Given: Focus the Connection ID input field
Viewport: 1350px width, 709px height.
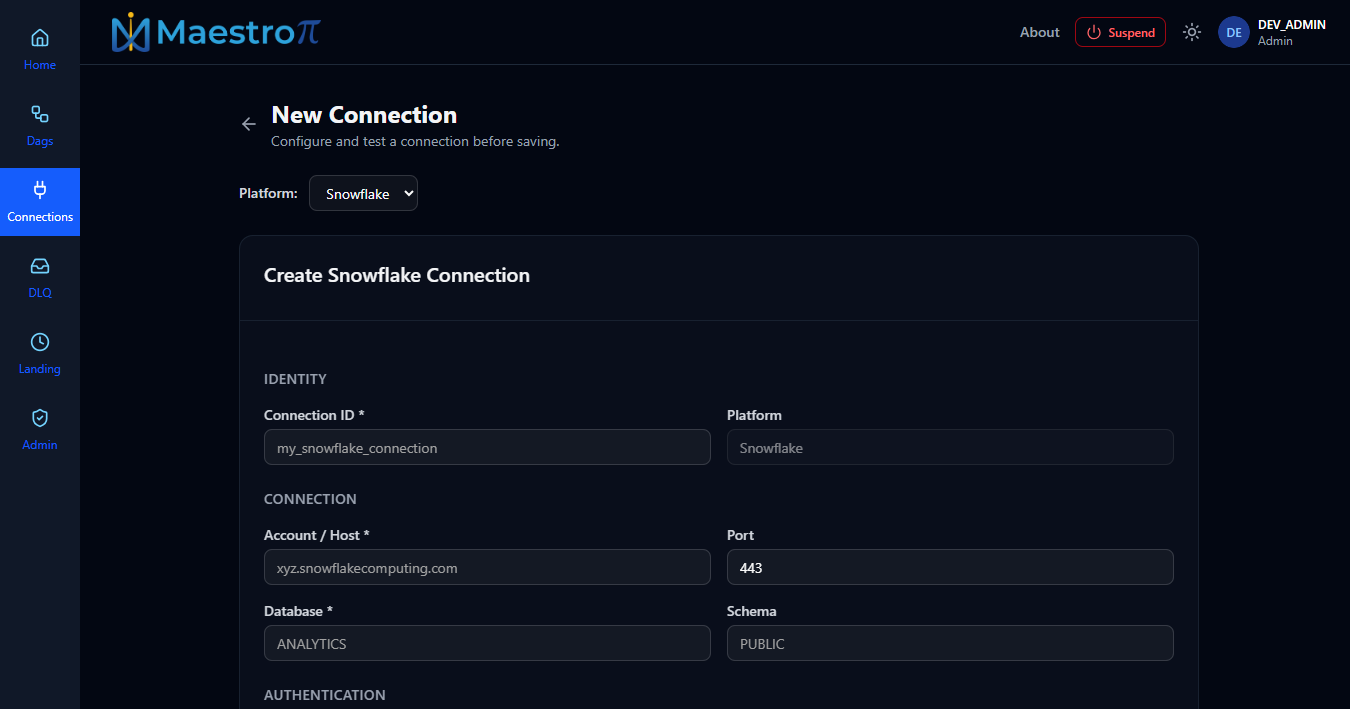Looking at the screenshot, I should pos(487,447).
